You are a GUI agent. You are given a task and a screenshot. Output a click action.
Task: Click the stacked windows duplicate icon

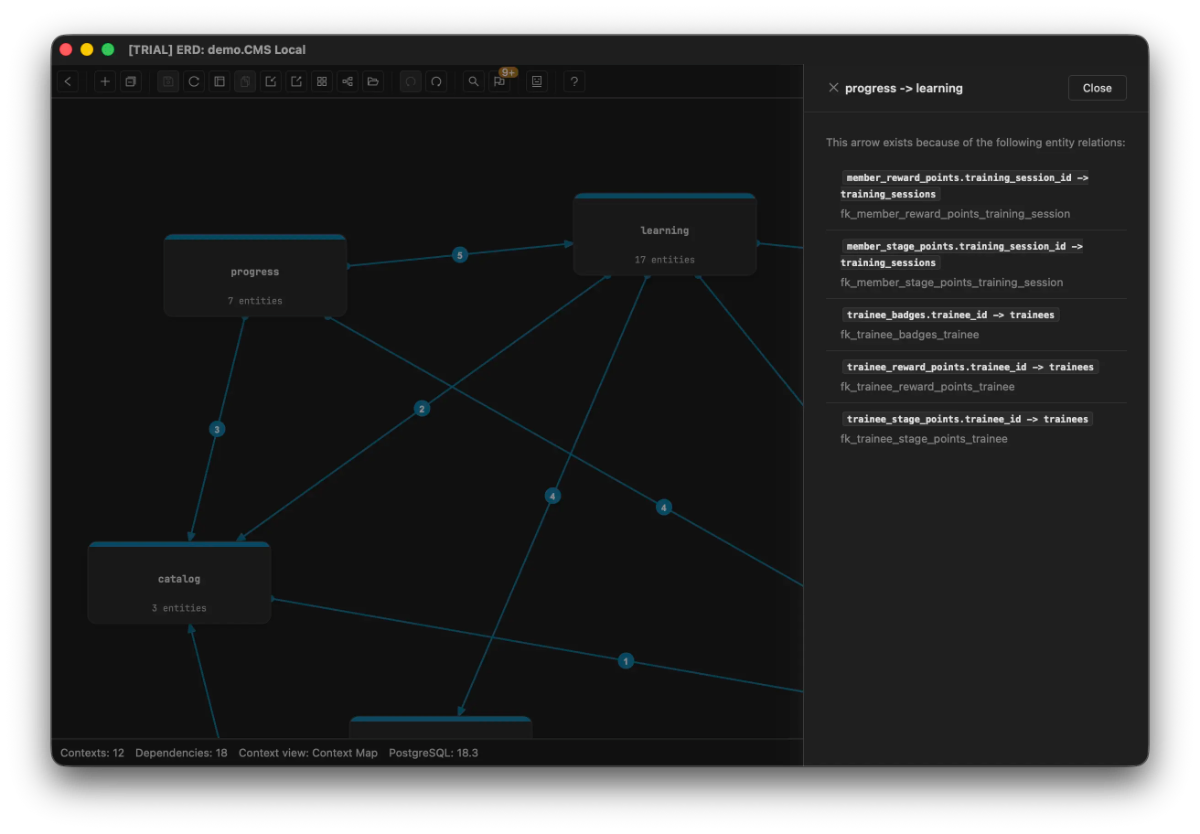130,82
